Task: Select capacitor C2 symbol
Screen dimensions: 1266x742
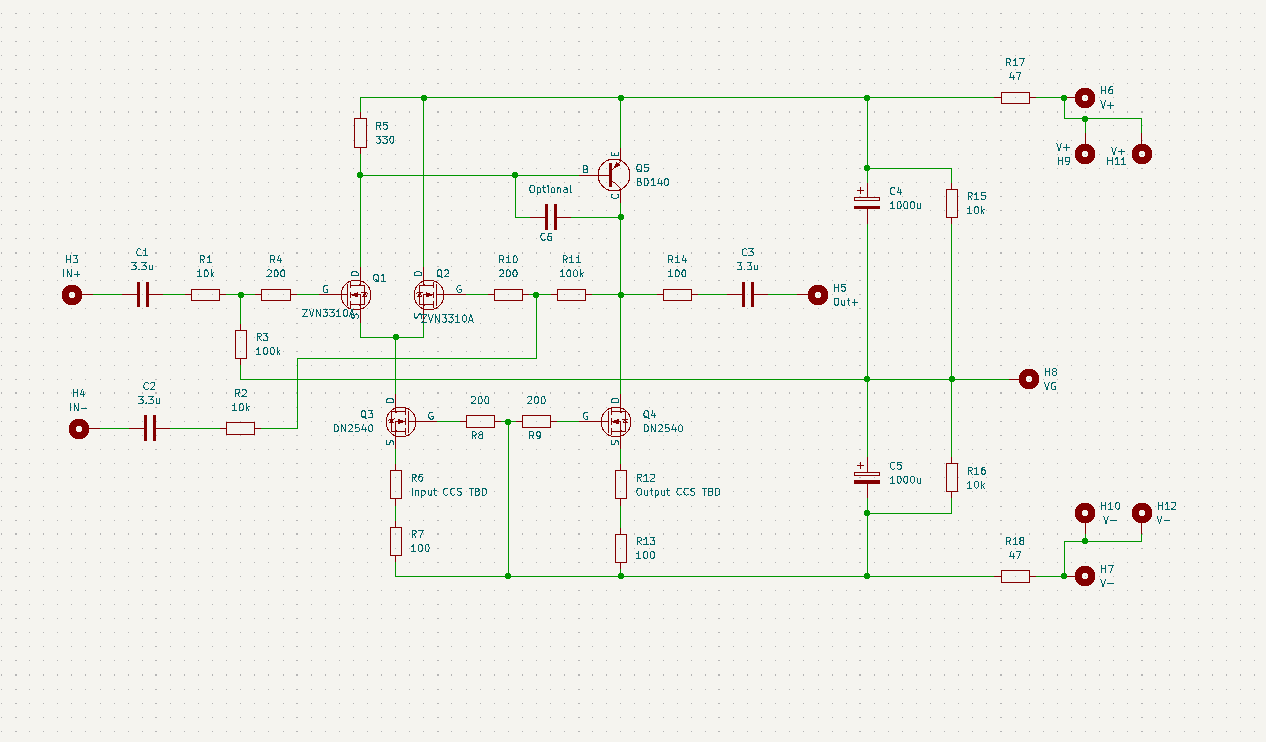Action: click(x=150, y=429)
